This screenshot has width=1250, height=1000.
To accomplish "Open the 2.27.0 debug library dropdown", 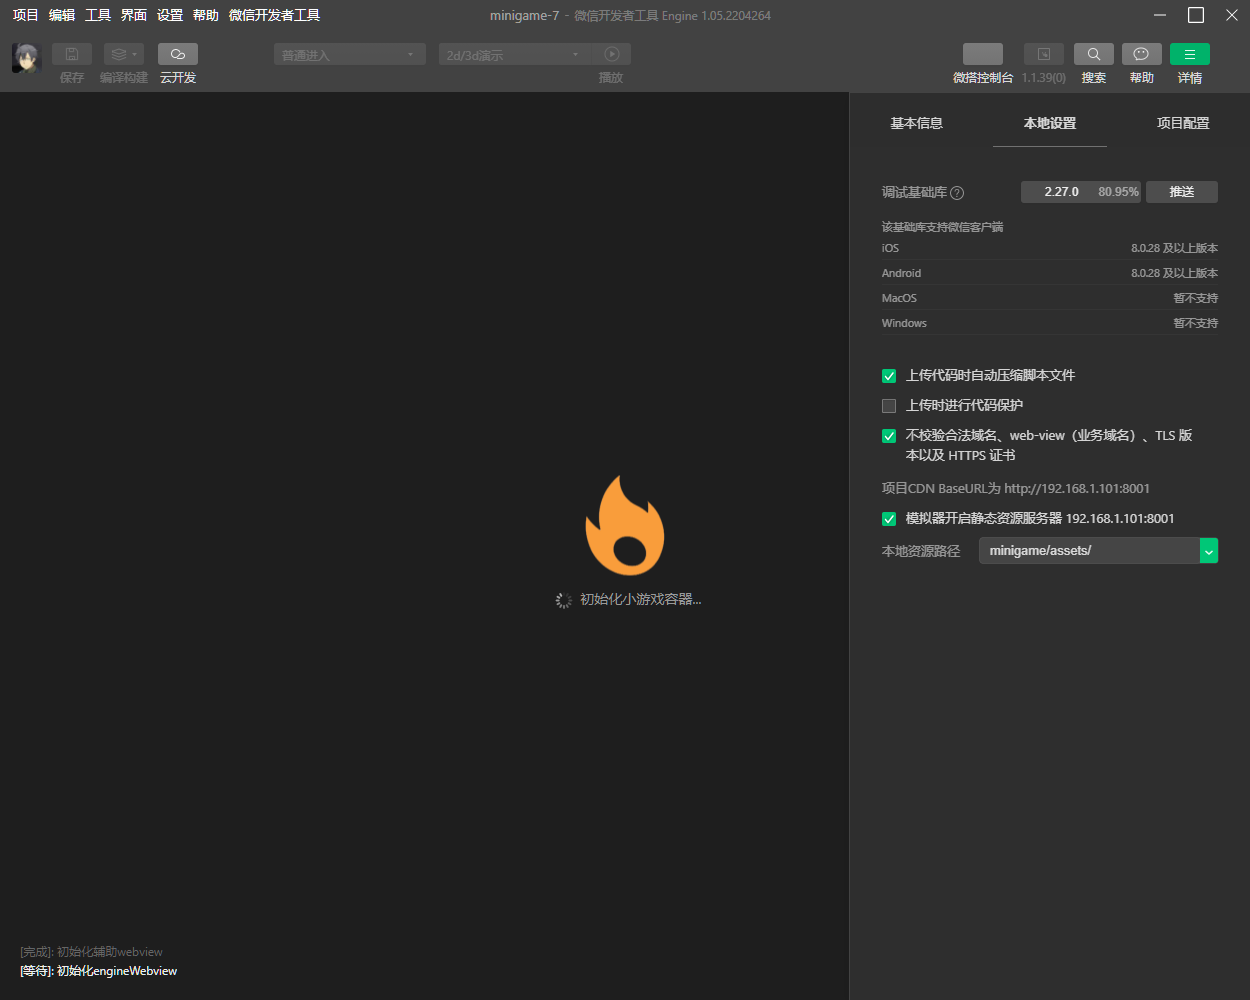I will coord(1081,192).
